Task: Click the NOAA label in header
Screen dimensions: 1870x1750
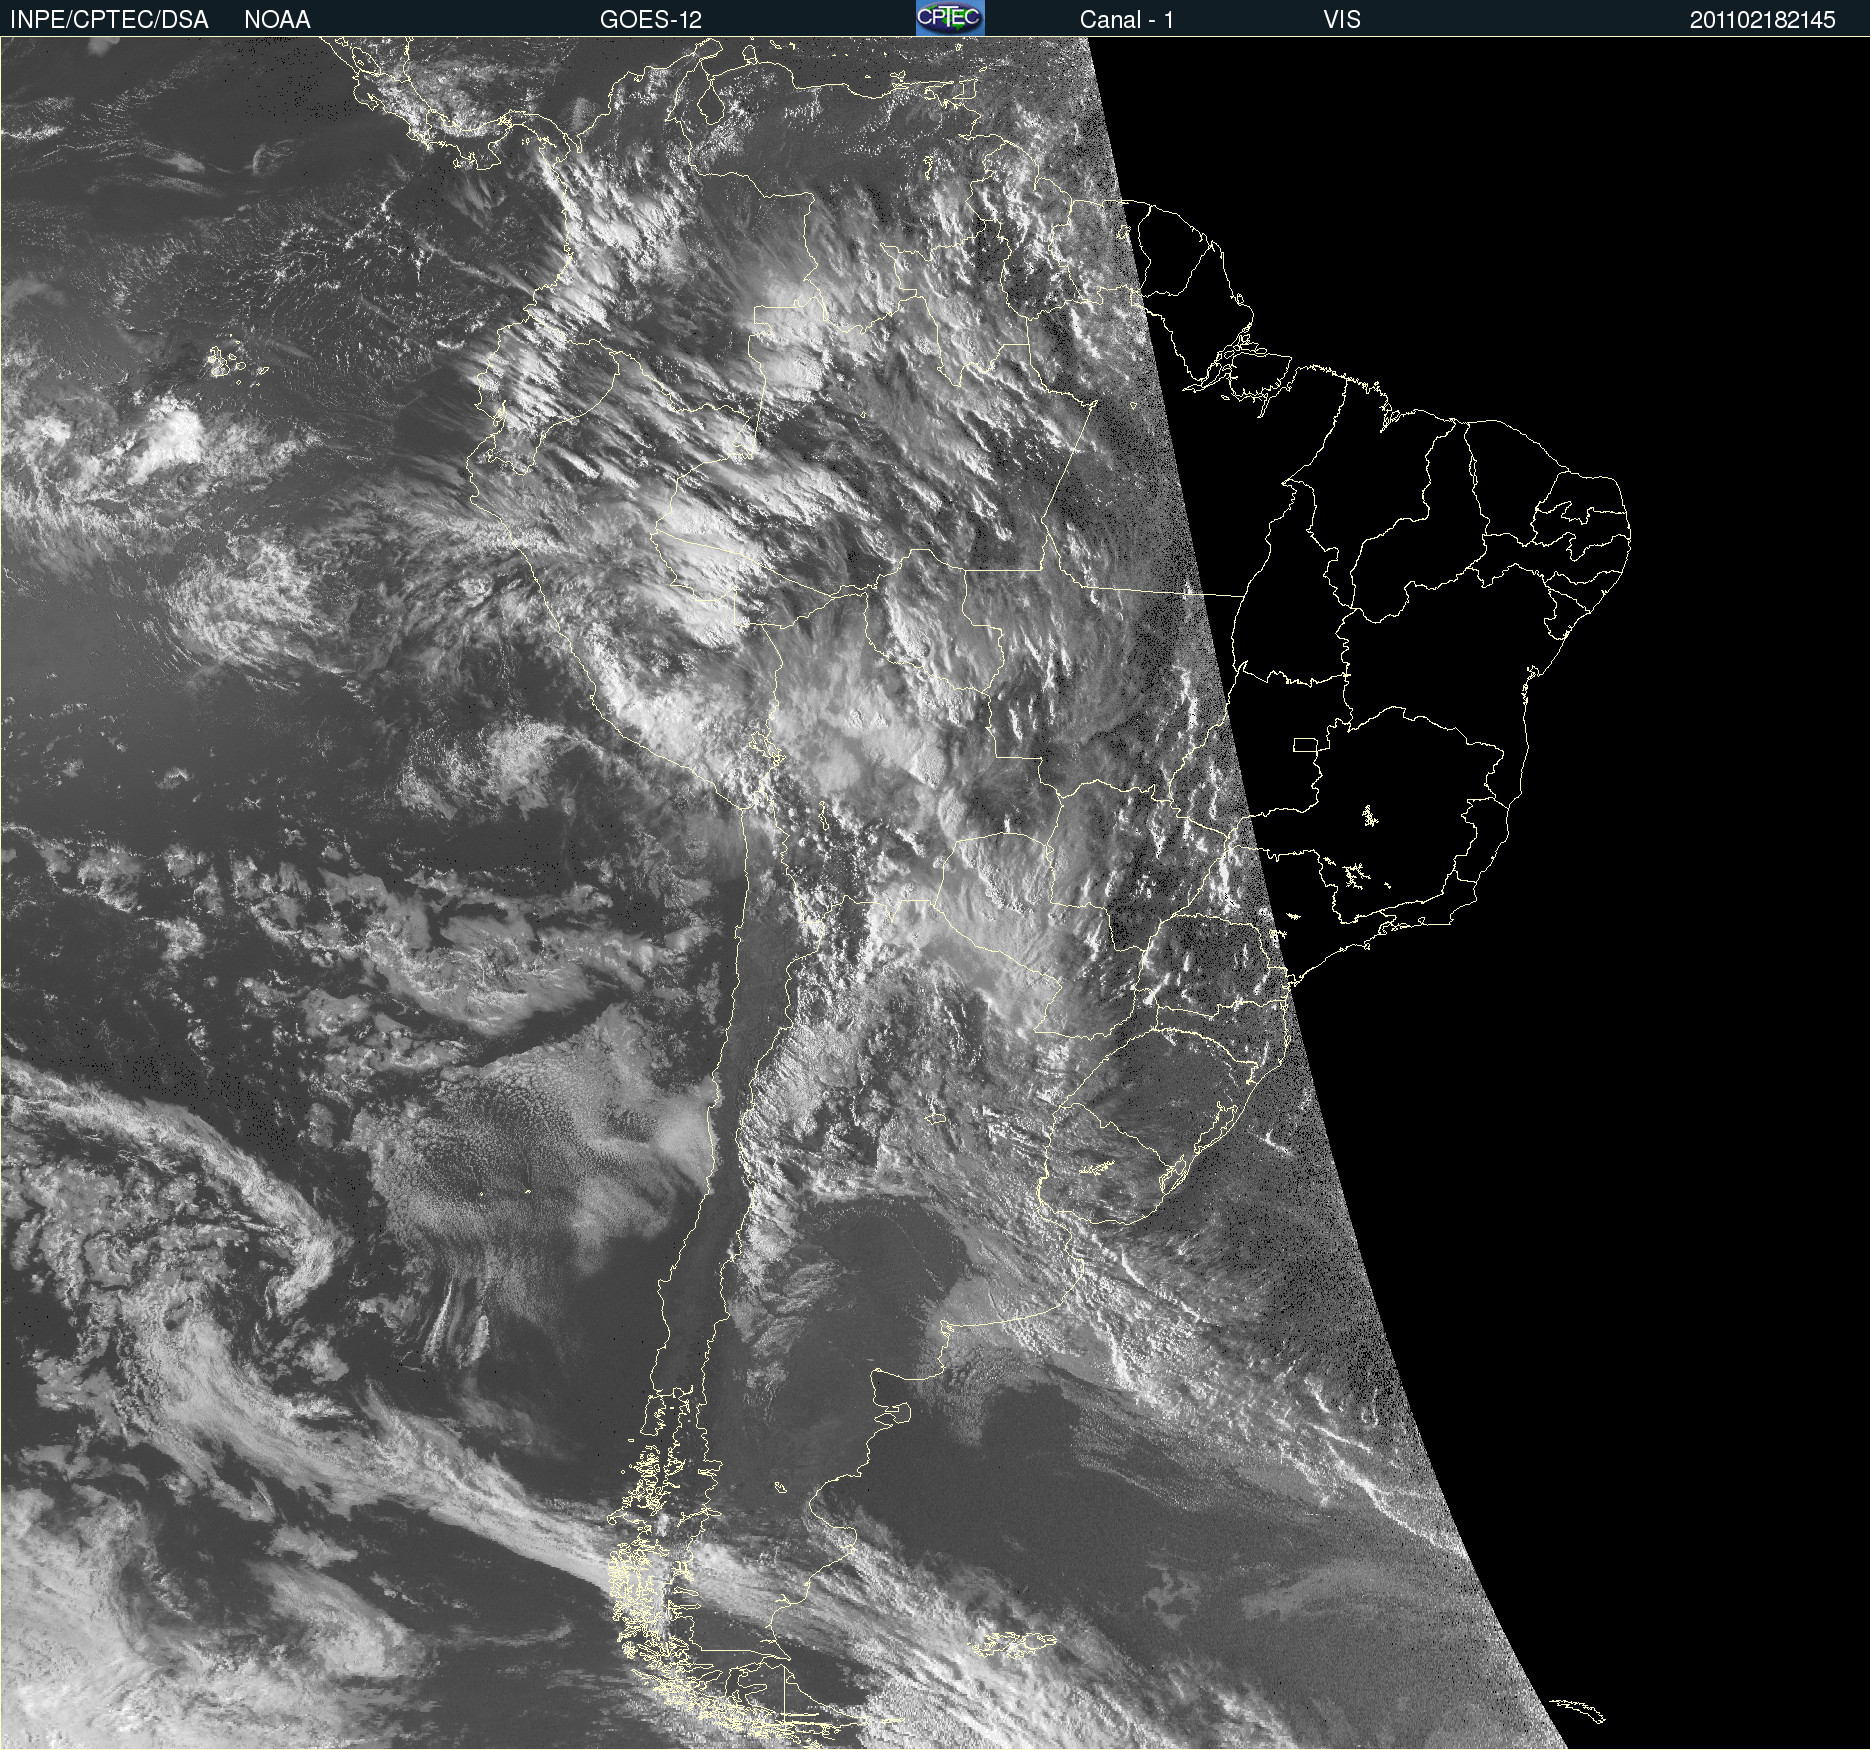Action: 277,20
